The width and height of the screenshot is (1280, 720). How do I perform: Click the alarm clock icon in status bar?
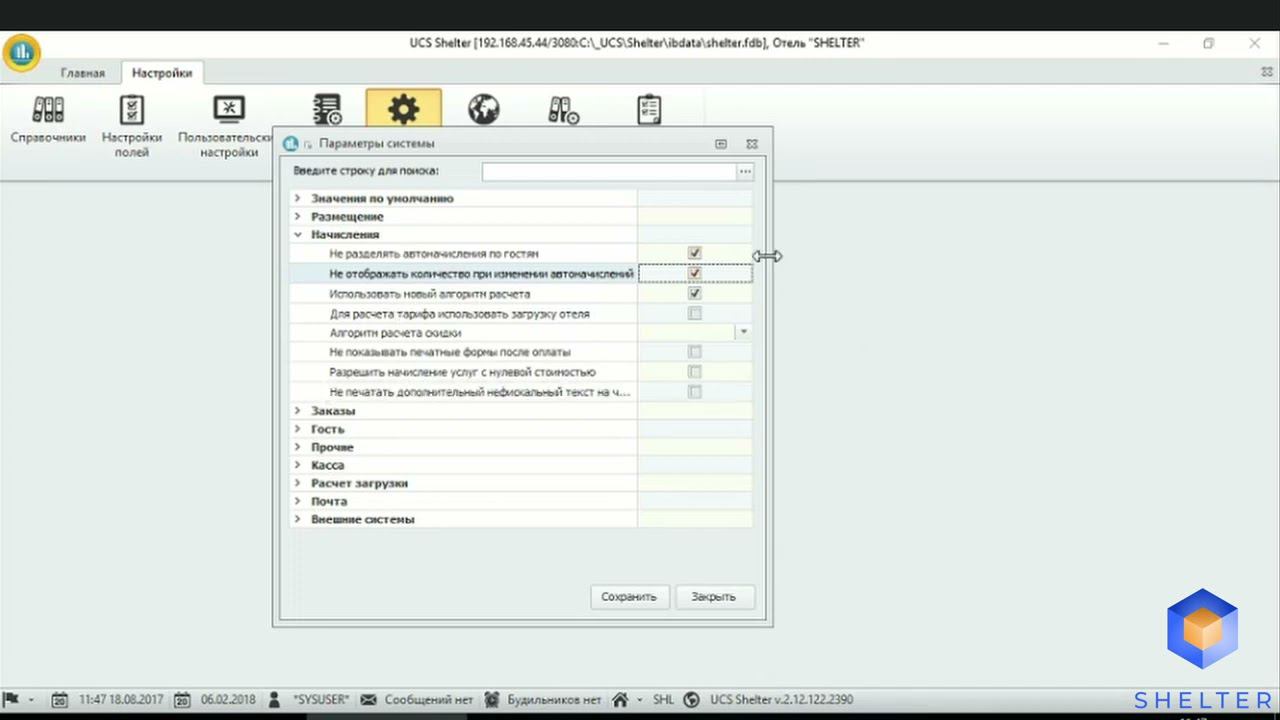pyautogui.click(x=491, y=700)
